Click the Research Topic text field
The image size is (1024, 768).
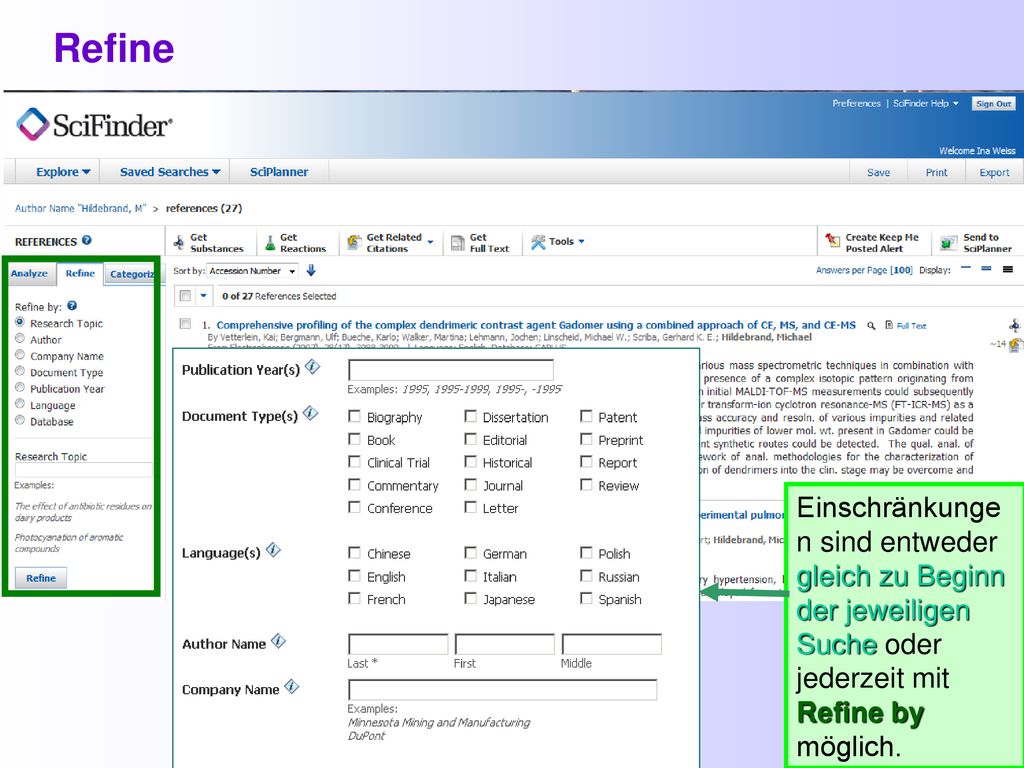click(x=84, y=470)
